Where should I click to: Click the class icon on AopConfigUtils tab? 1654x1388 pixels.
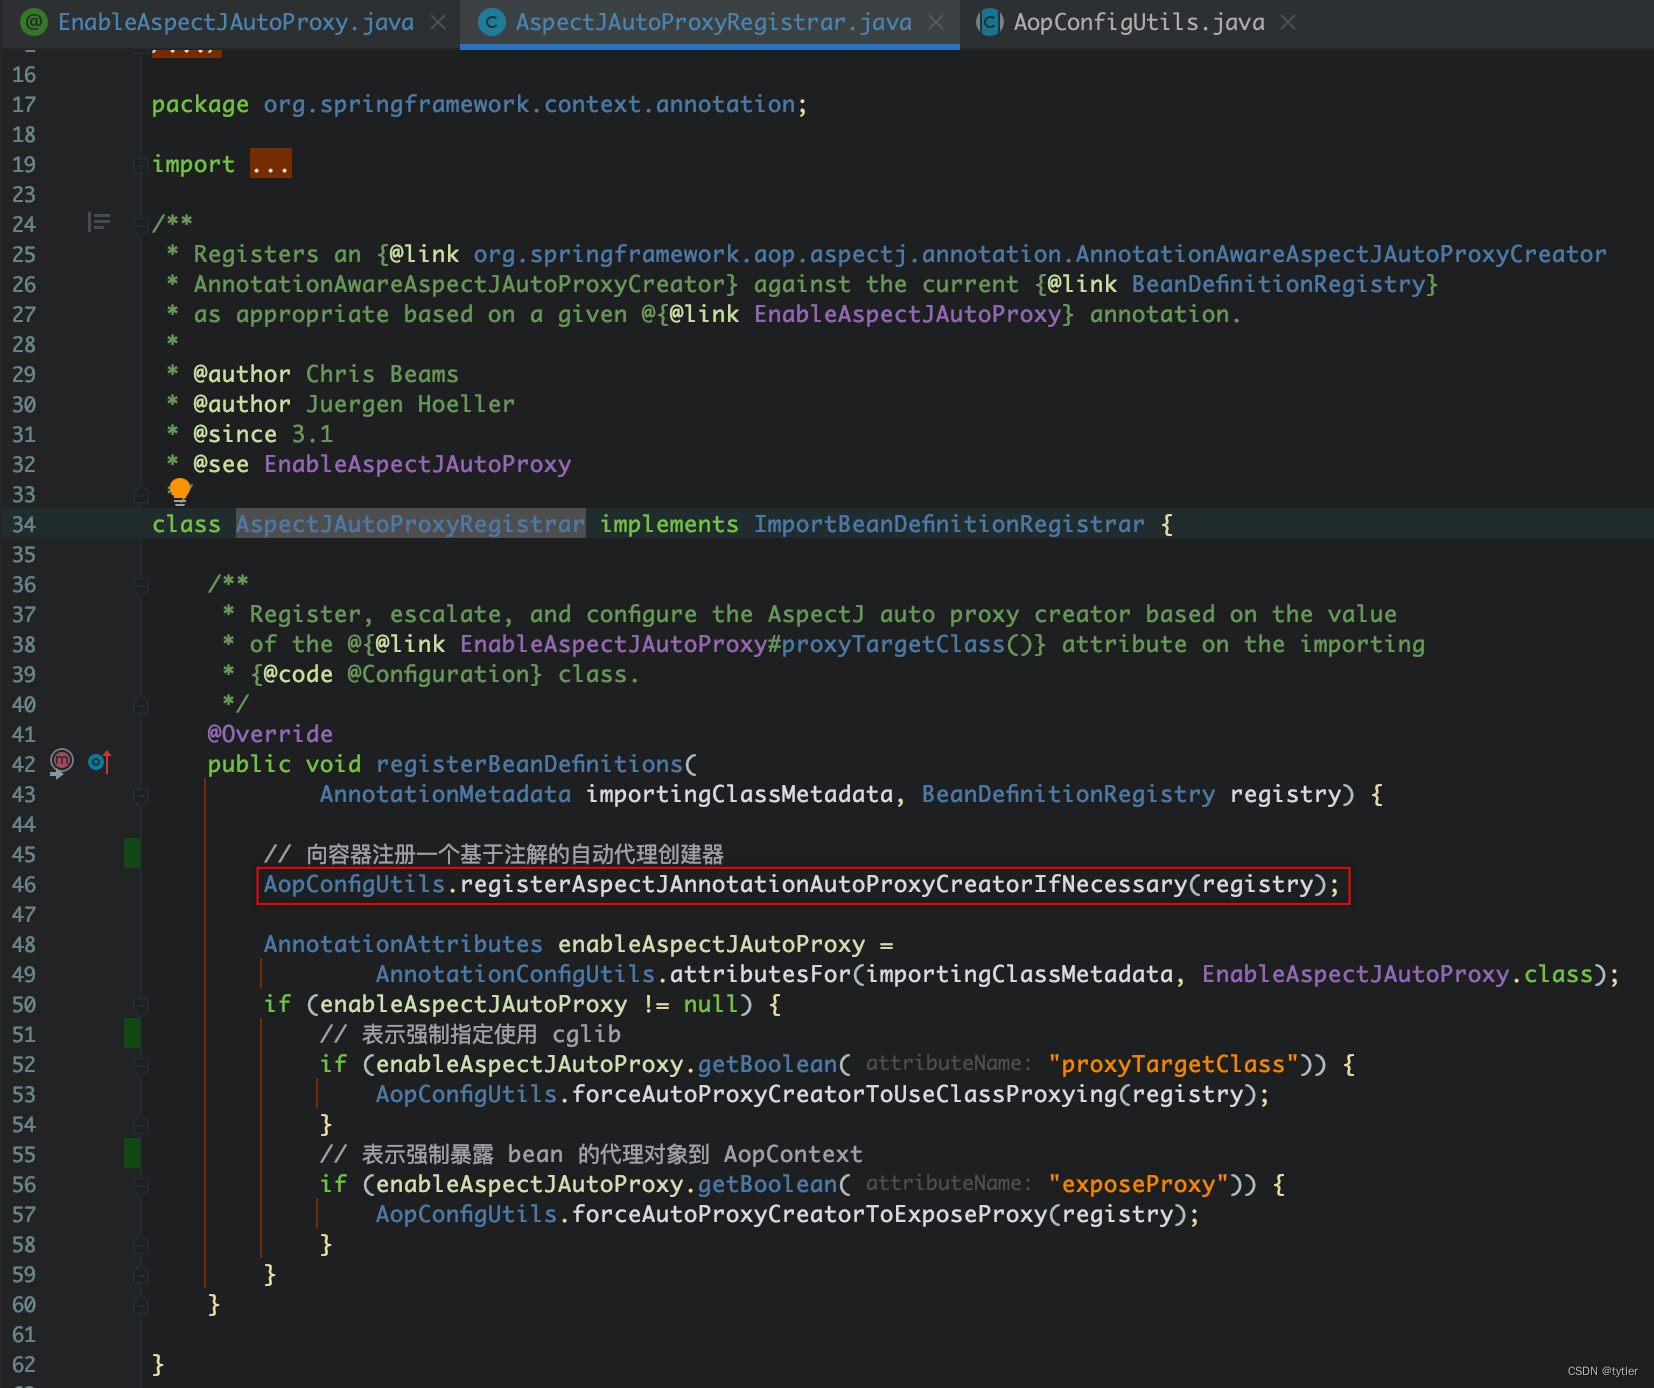[990, 22]
